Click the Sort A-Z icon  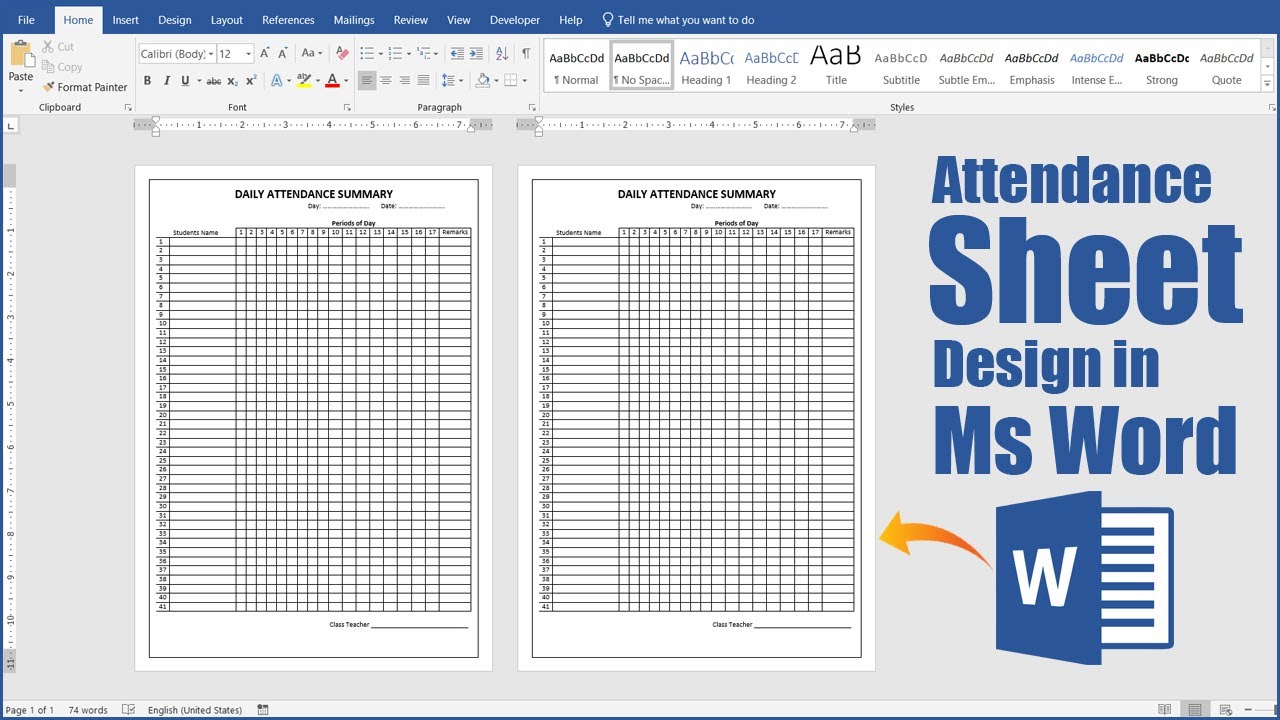[x=501, y=54]
